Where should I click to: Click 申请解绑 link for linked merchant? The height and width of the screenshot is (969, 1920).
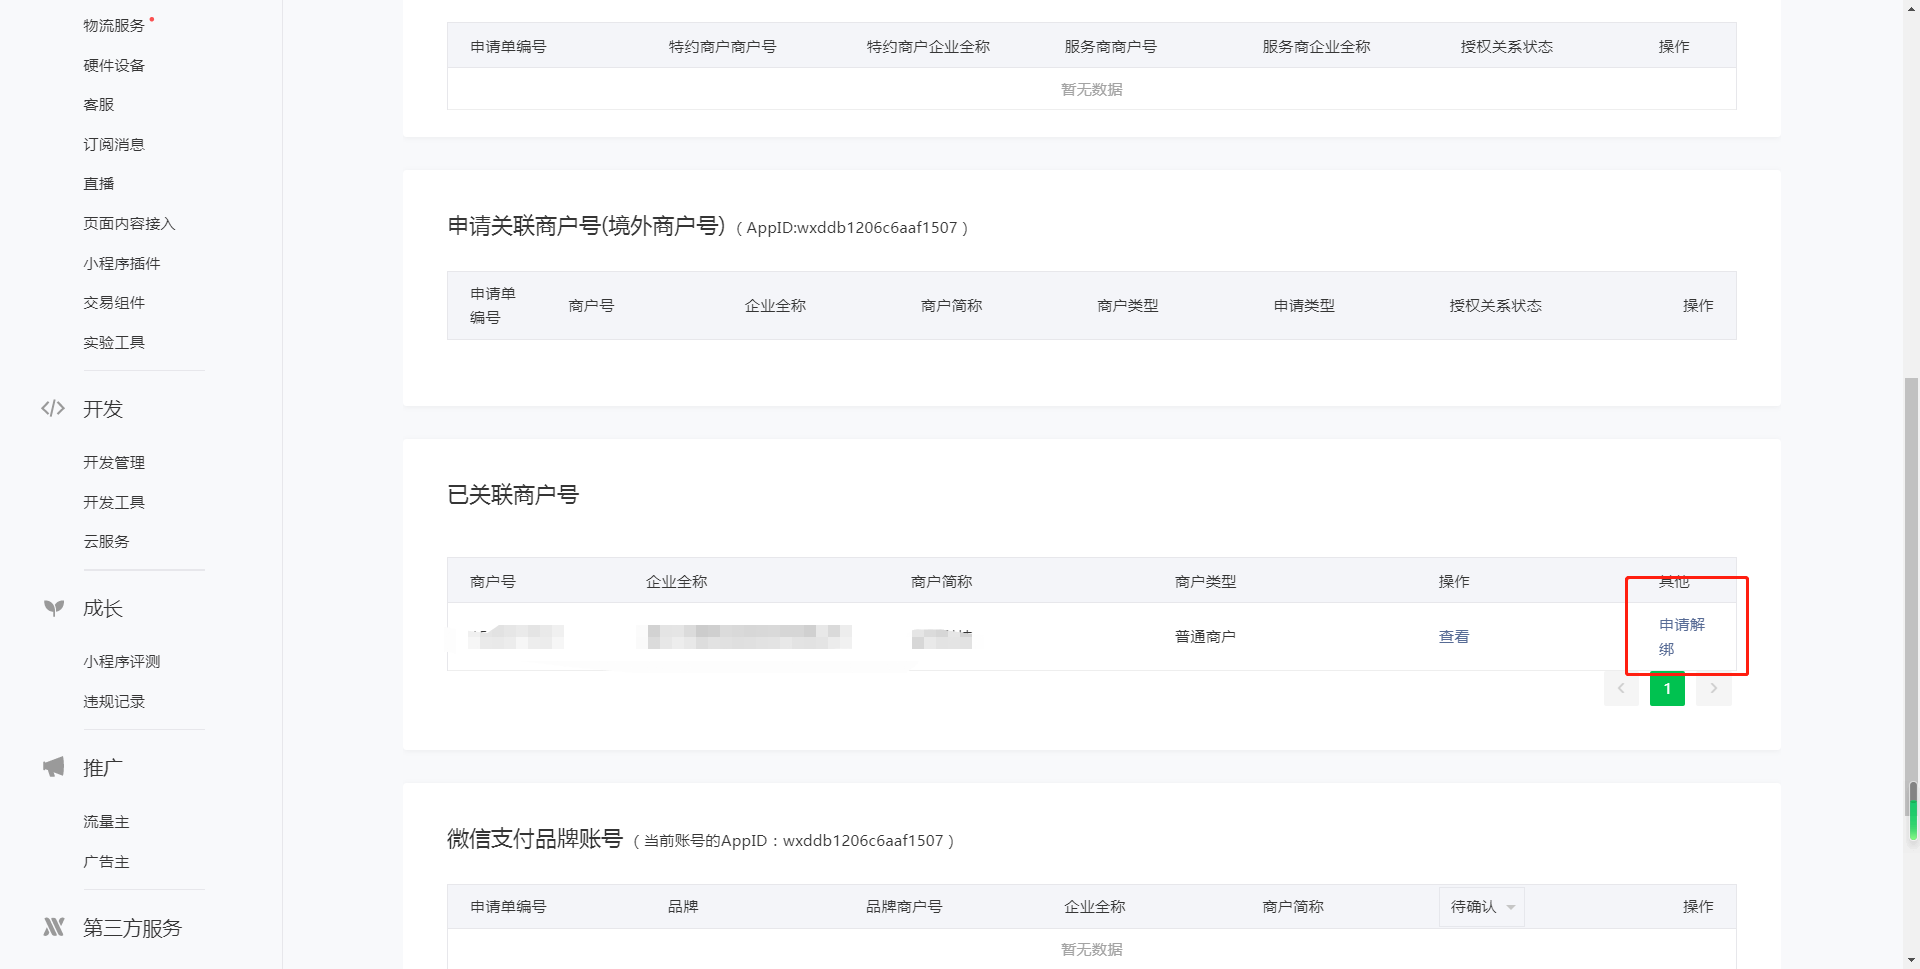[x=1681, y=636]
